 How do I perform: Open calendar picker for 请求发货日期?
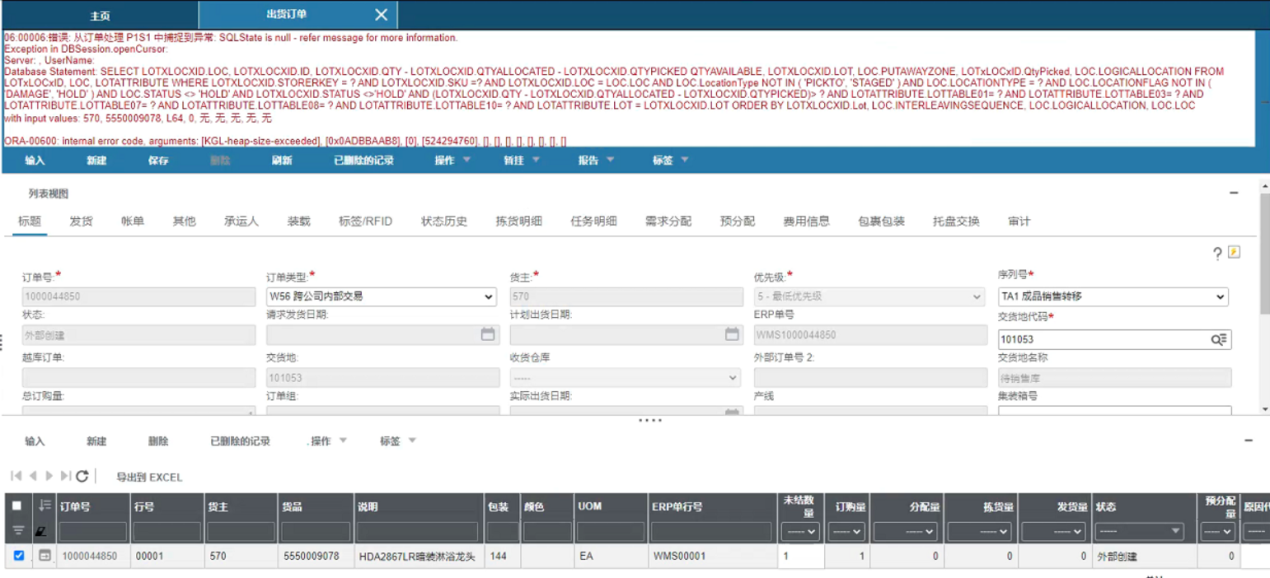[x=488, y=335]
